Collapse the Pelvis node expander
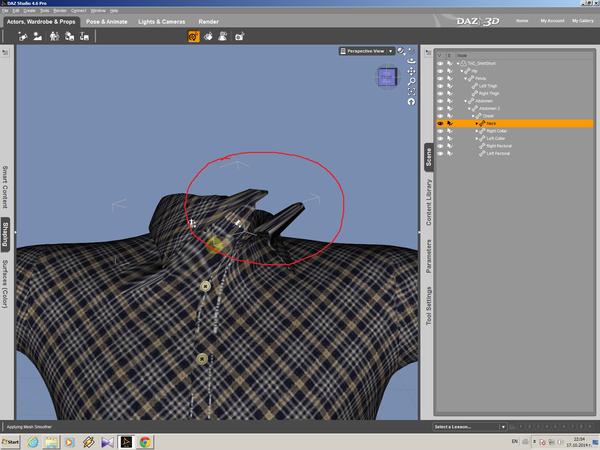The height and width of the screenshot is (450, 600). point(466,78)
